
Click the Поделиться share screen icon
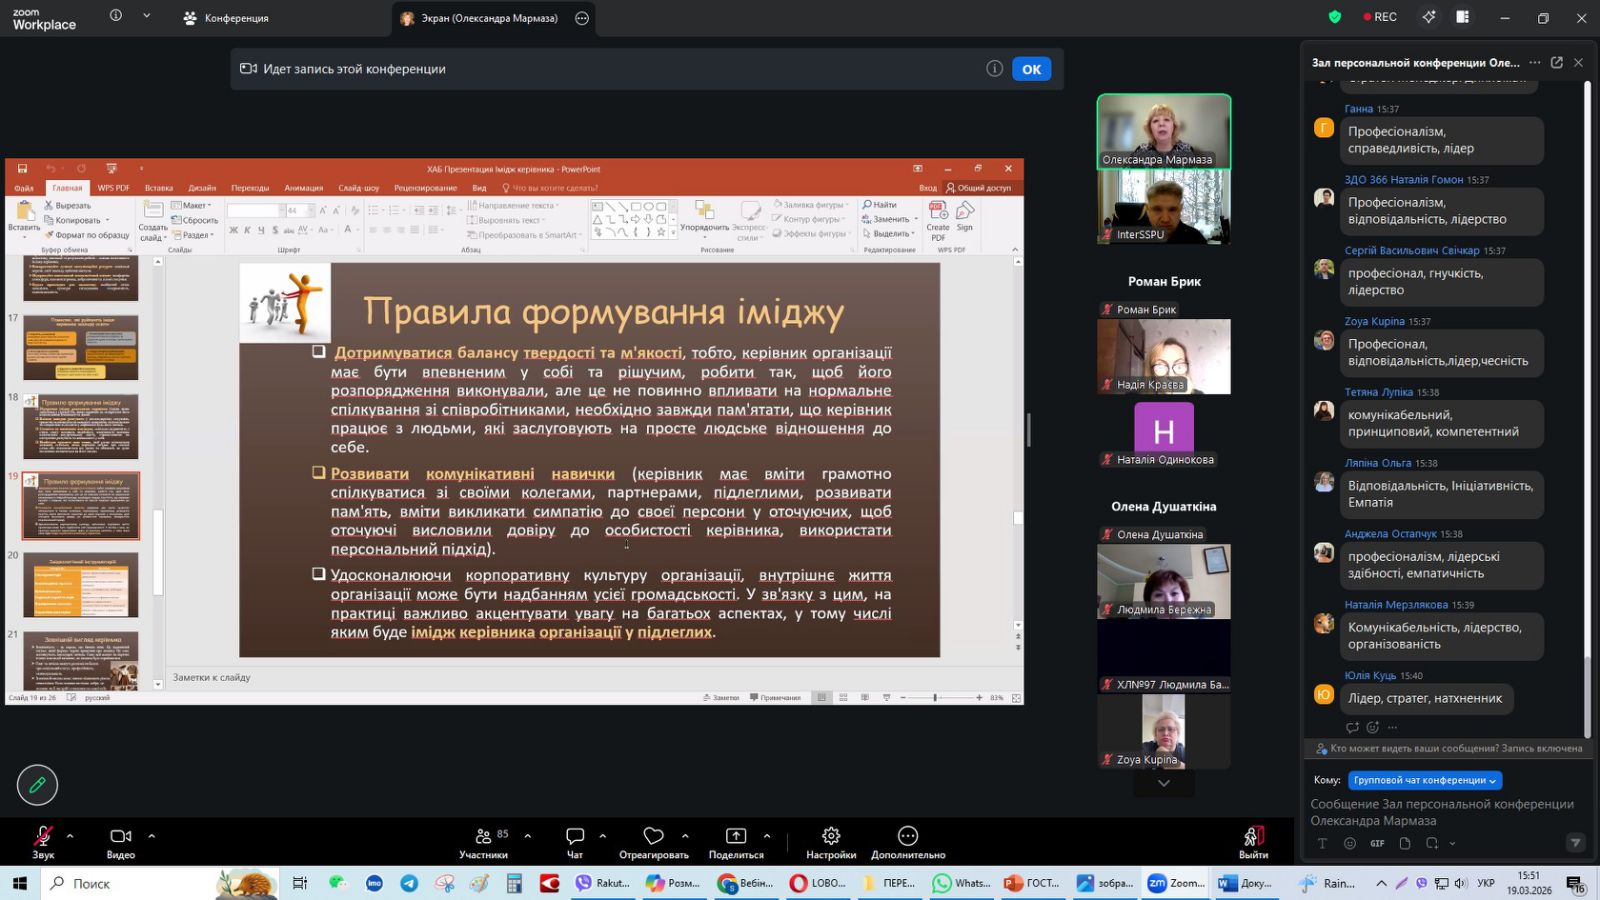tap(736, 836)
